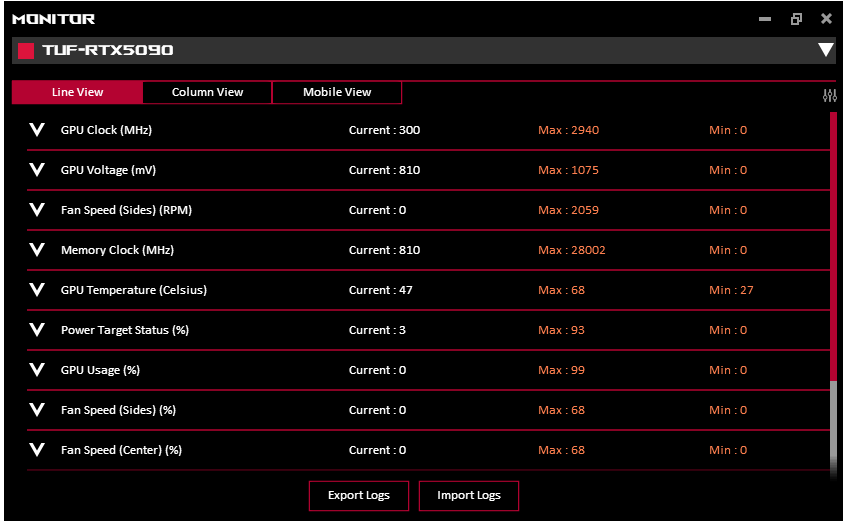Click the Fan Speed (Sides) (RPM) label
The width and height of the screenshot is (843, 522).
click(126, 210)
